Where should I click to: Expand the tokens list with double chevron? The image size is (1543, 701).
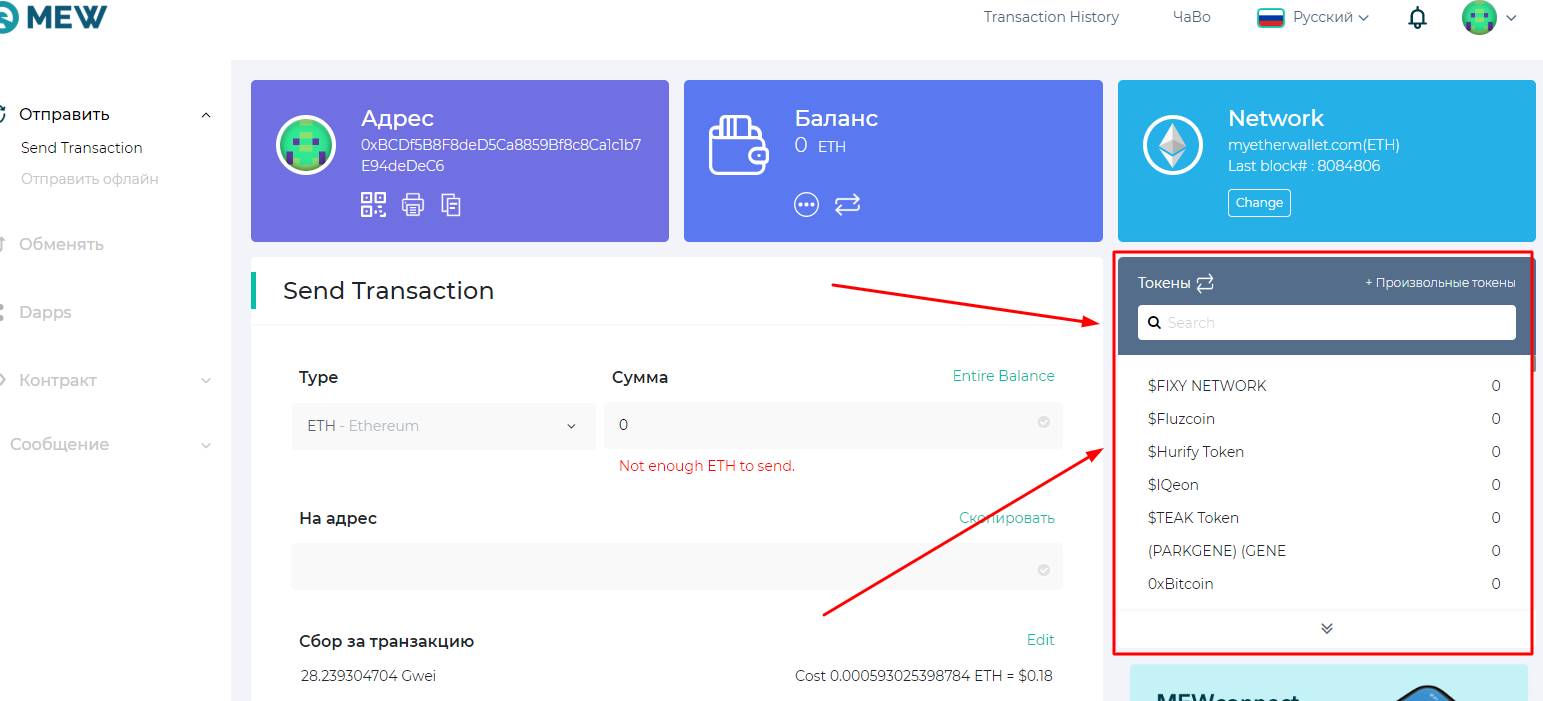tap(1326, 629)
